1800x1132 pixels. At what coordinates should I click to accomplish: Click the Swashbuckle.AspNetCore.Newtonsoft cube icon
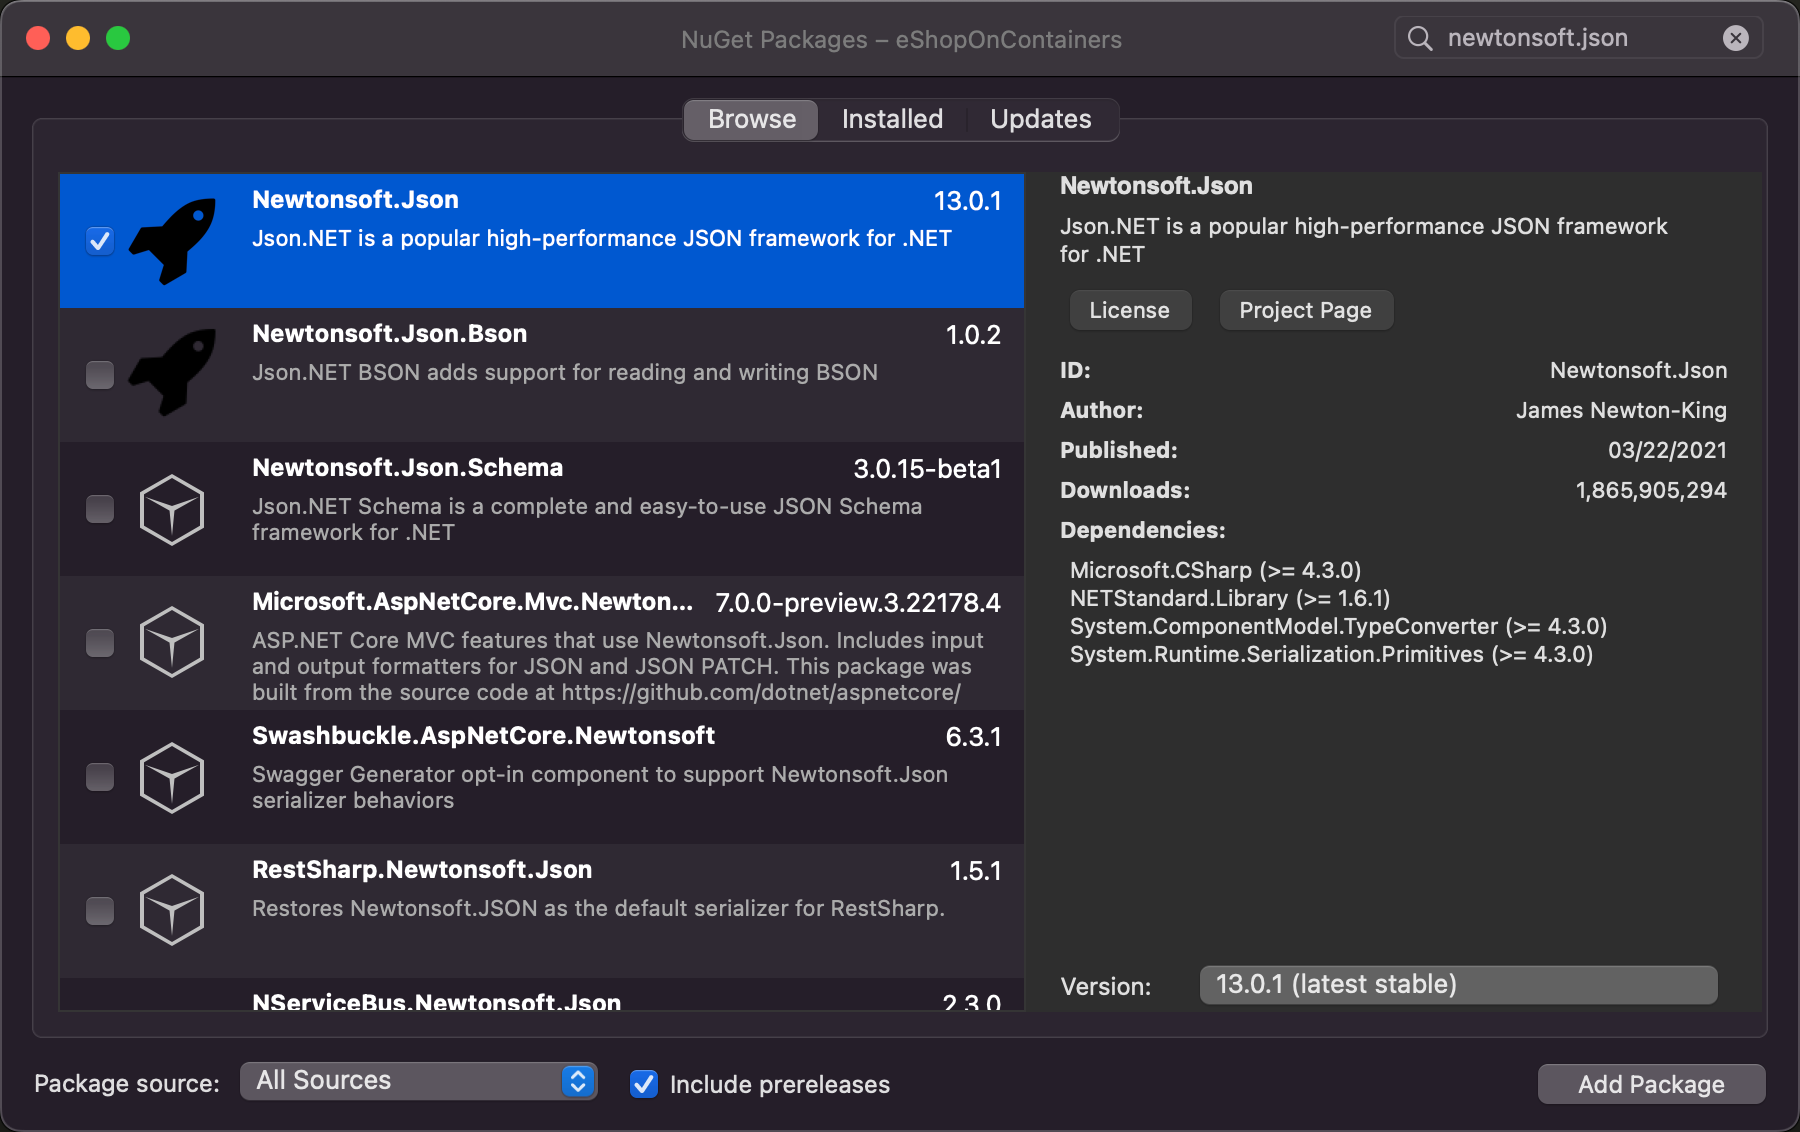pos(172,777)
